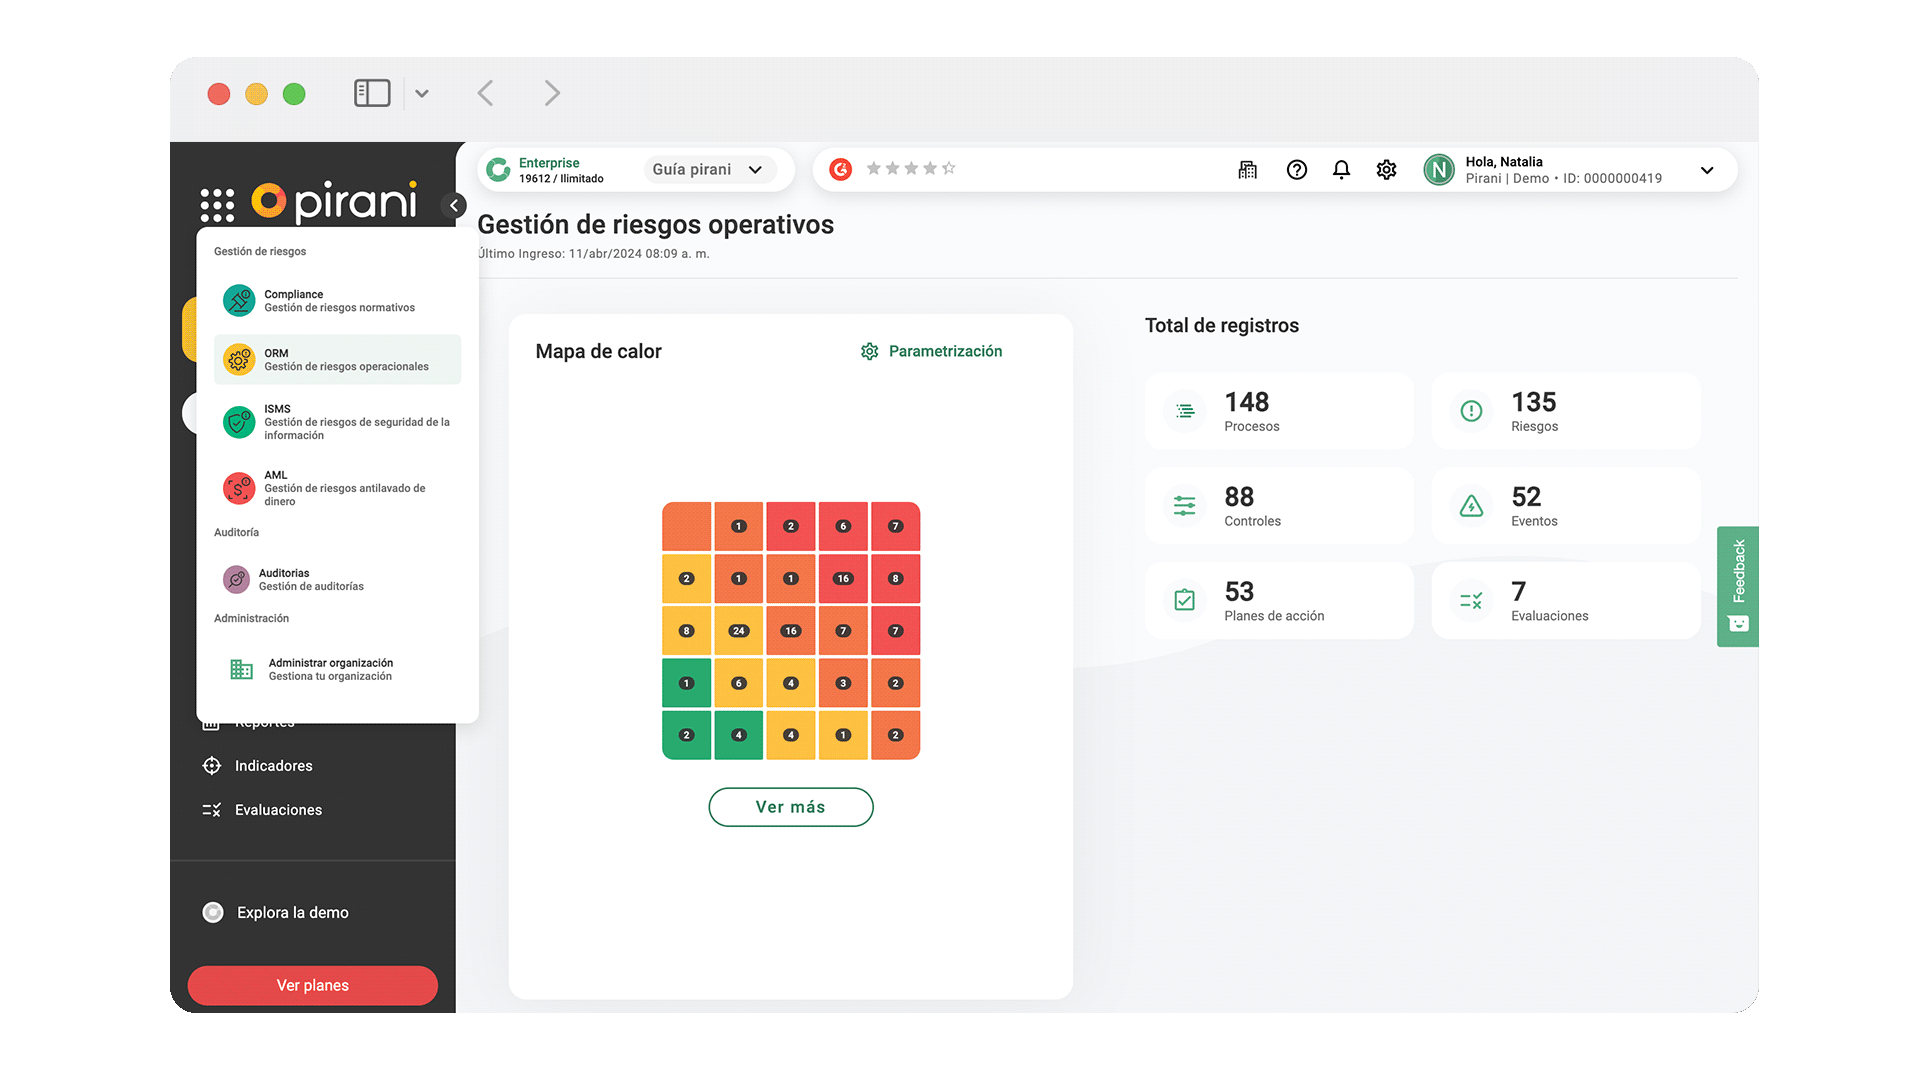
Task: Toggle the browser sidebar panel button
Action: coord(372,93)
